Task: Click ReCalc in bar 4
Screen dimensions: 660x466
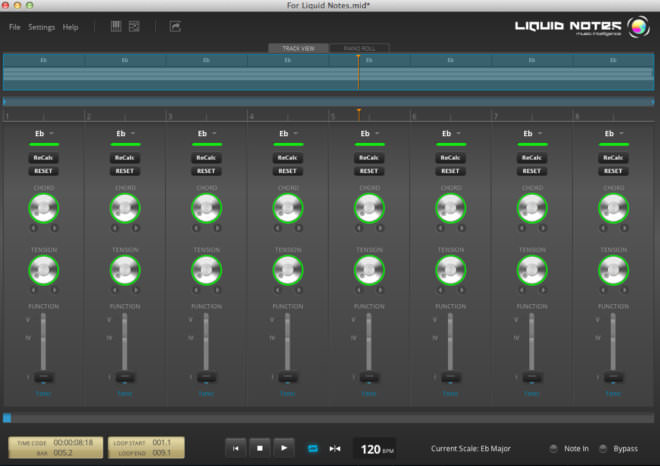Action: 288,158
